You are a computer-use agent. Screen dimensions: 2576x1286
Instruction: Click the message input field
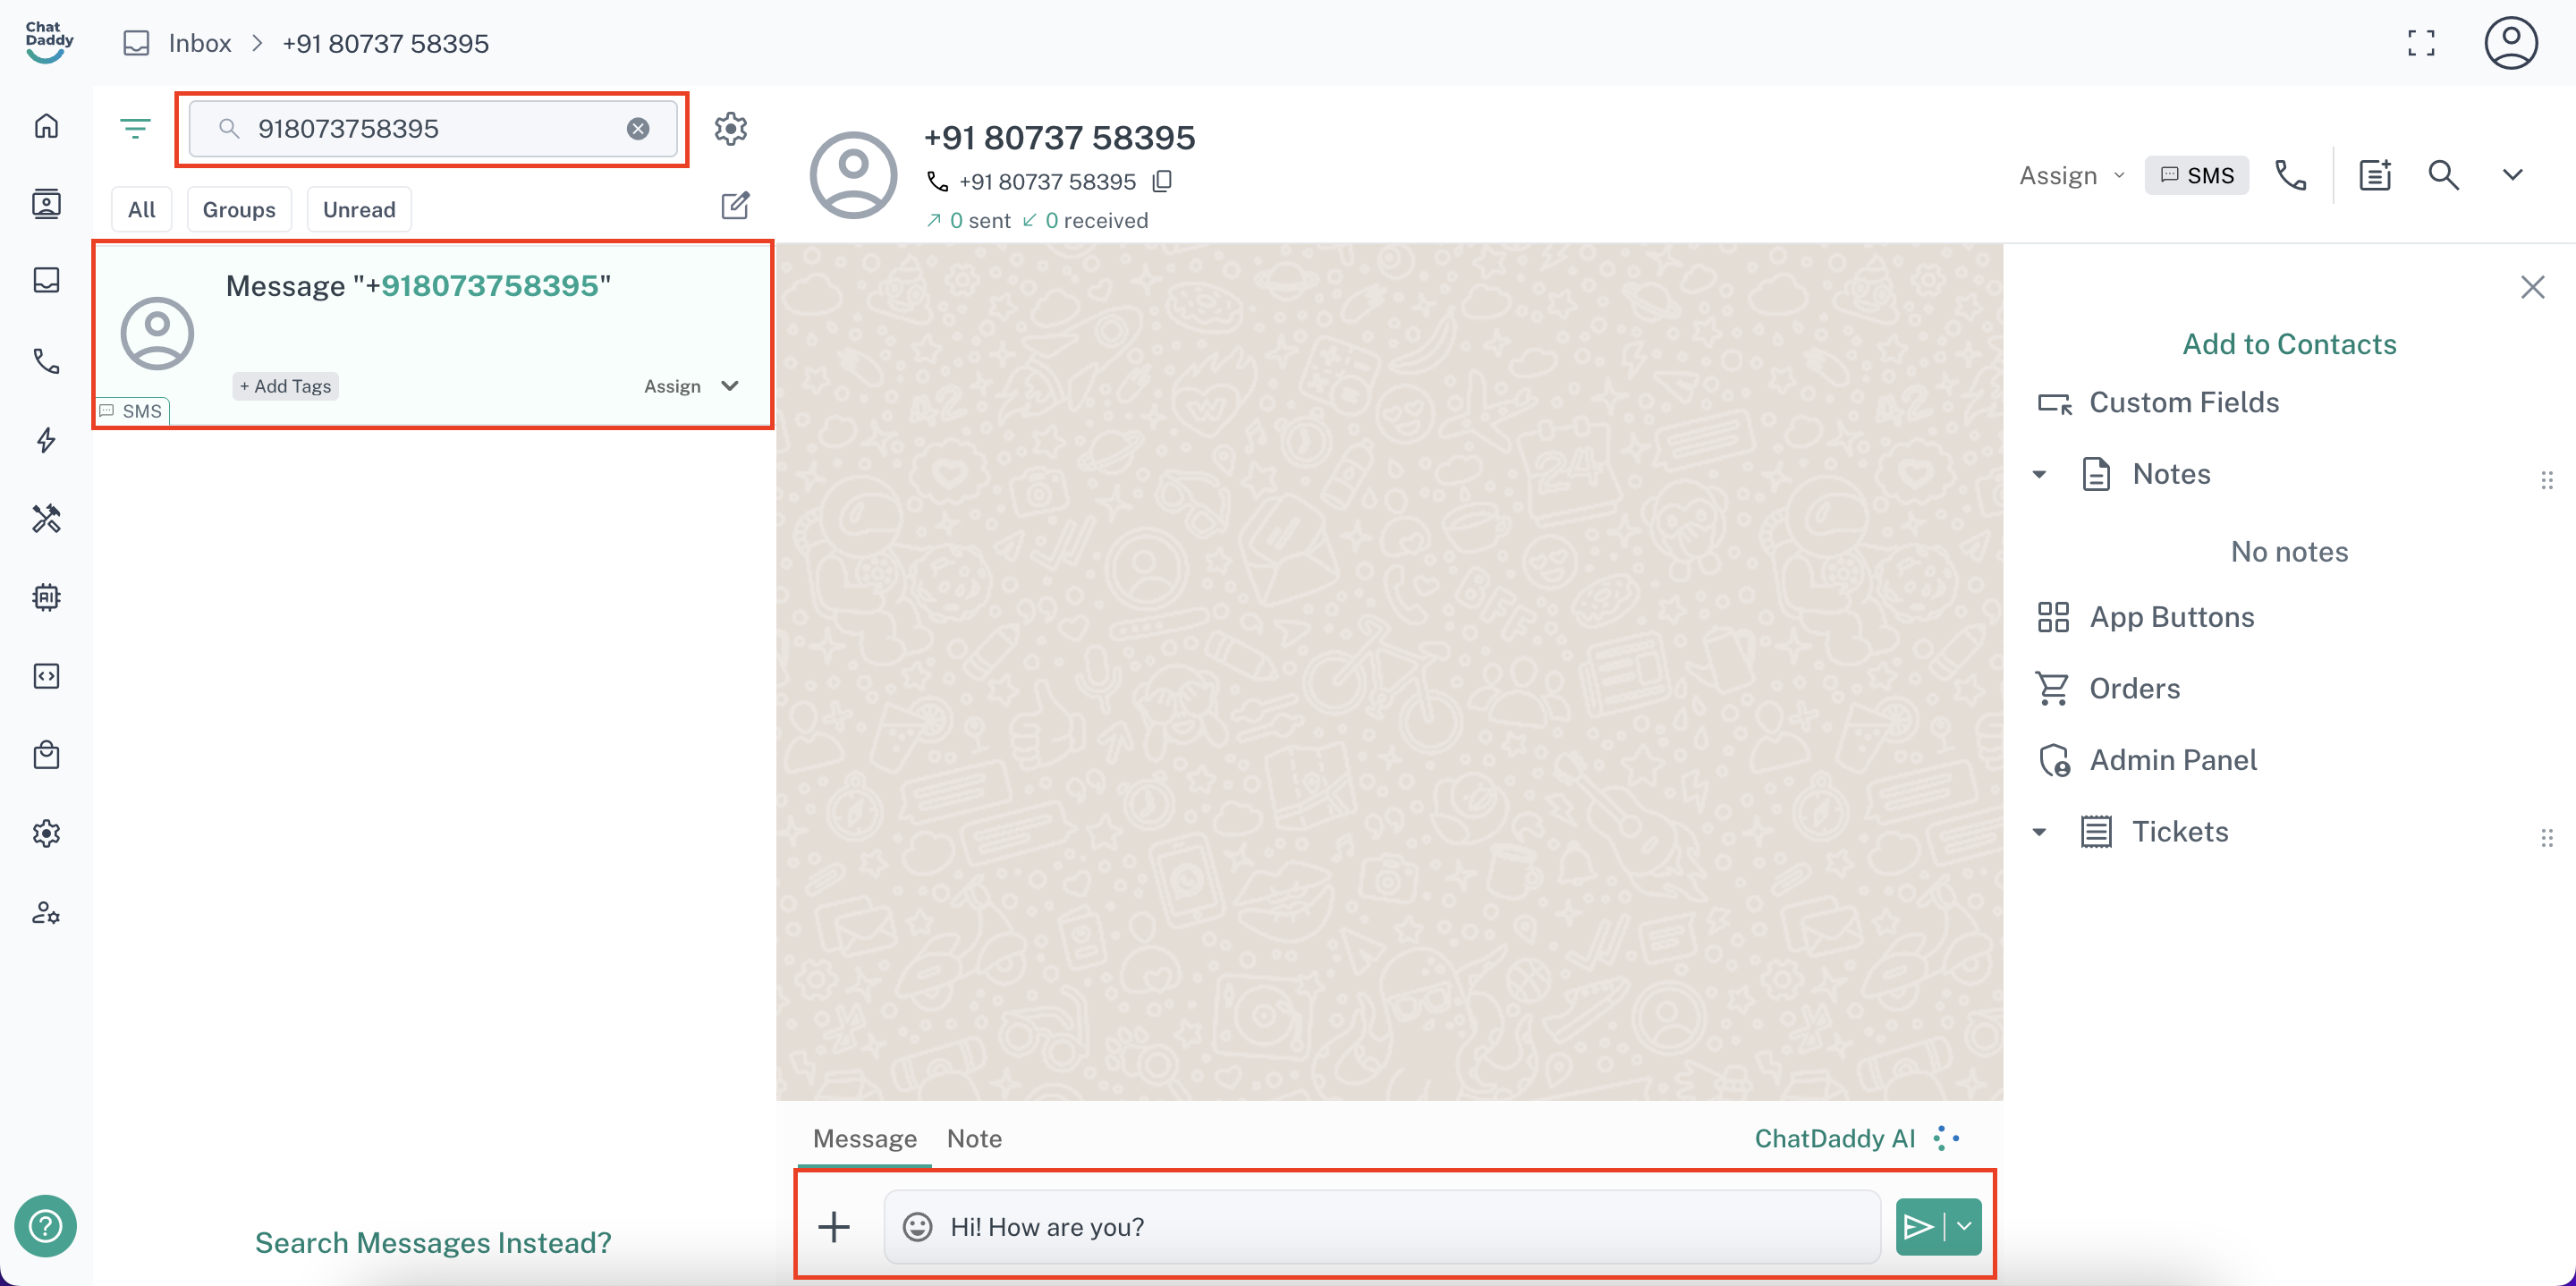click(1400, 1226)
